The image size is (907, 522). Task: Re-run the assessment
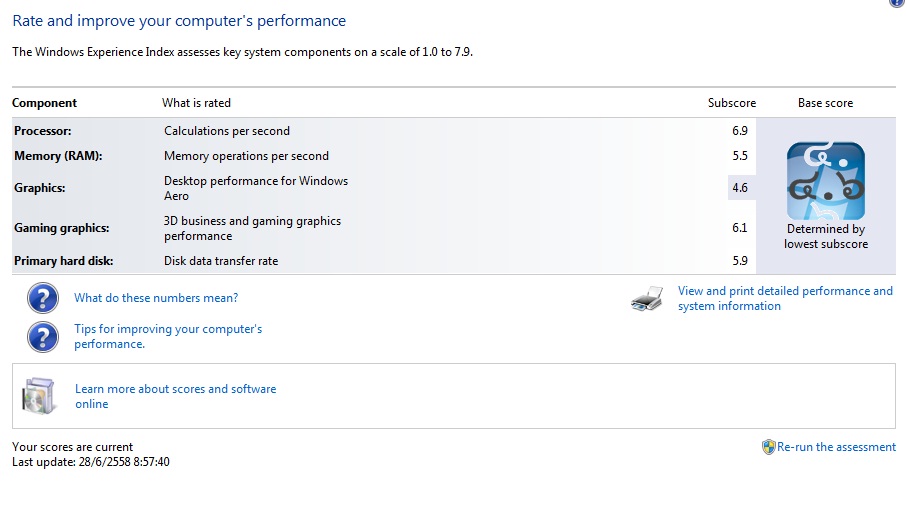[x=836, y=447]
